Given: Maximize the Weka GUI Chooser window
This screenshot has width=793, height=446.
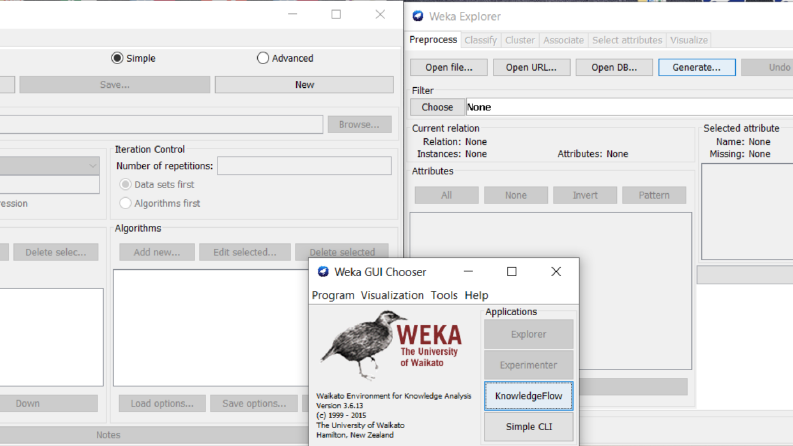Looking at the screenshot, I should tap(512, 272).
